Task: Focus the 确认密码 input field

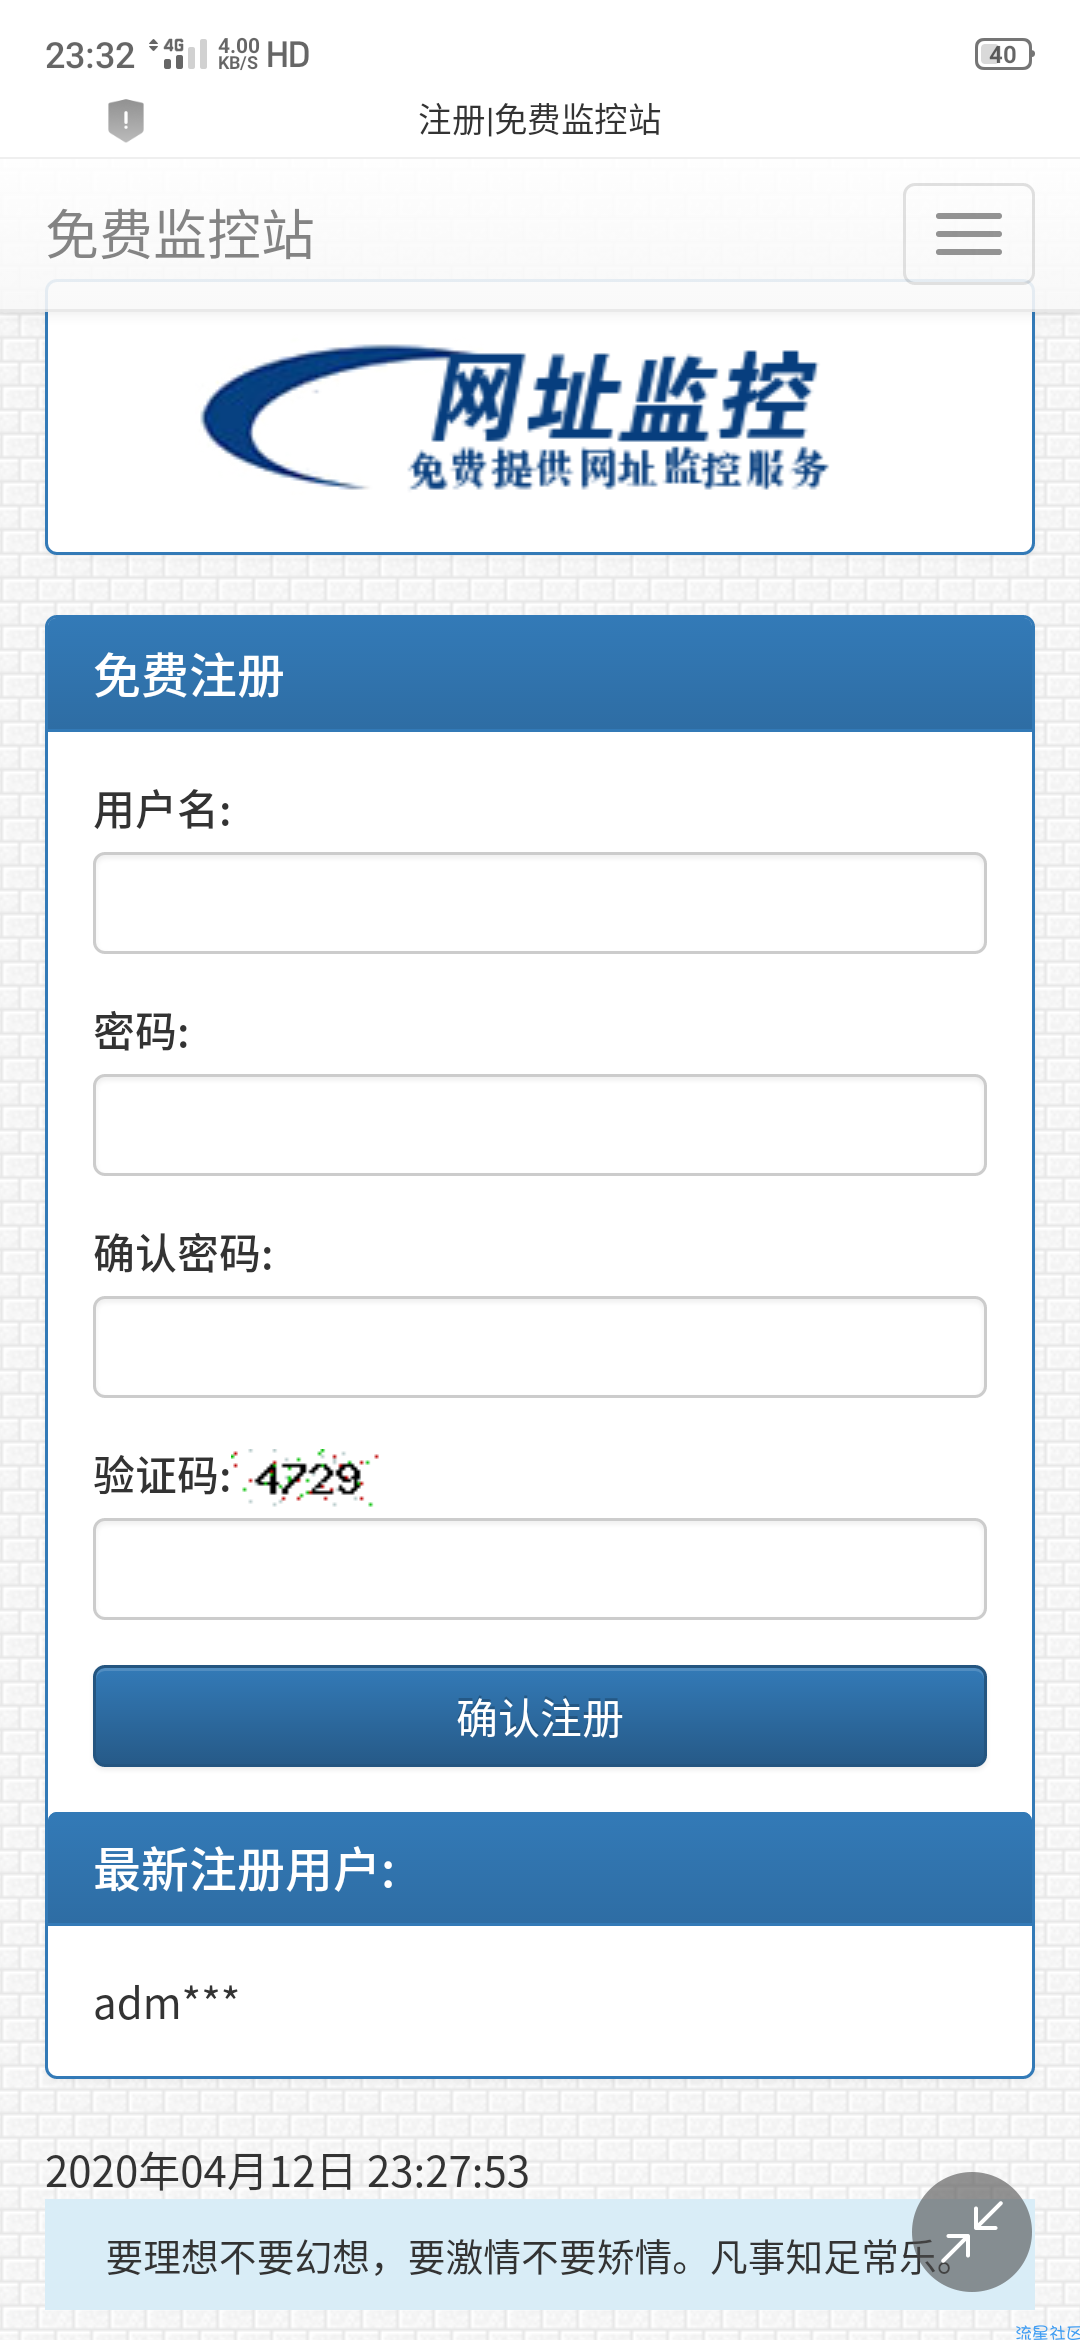Action: point(540,1347)
